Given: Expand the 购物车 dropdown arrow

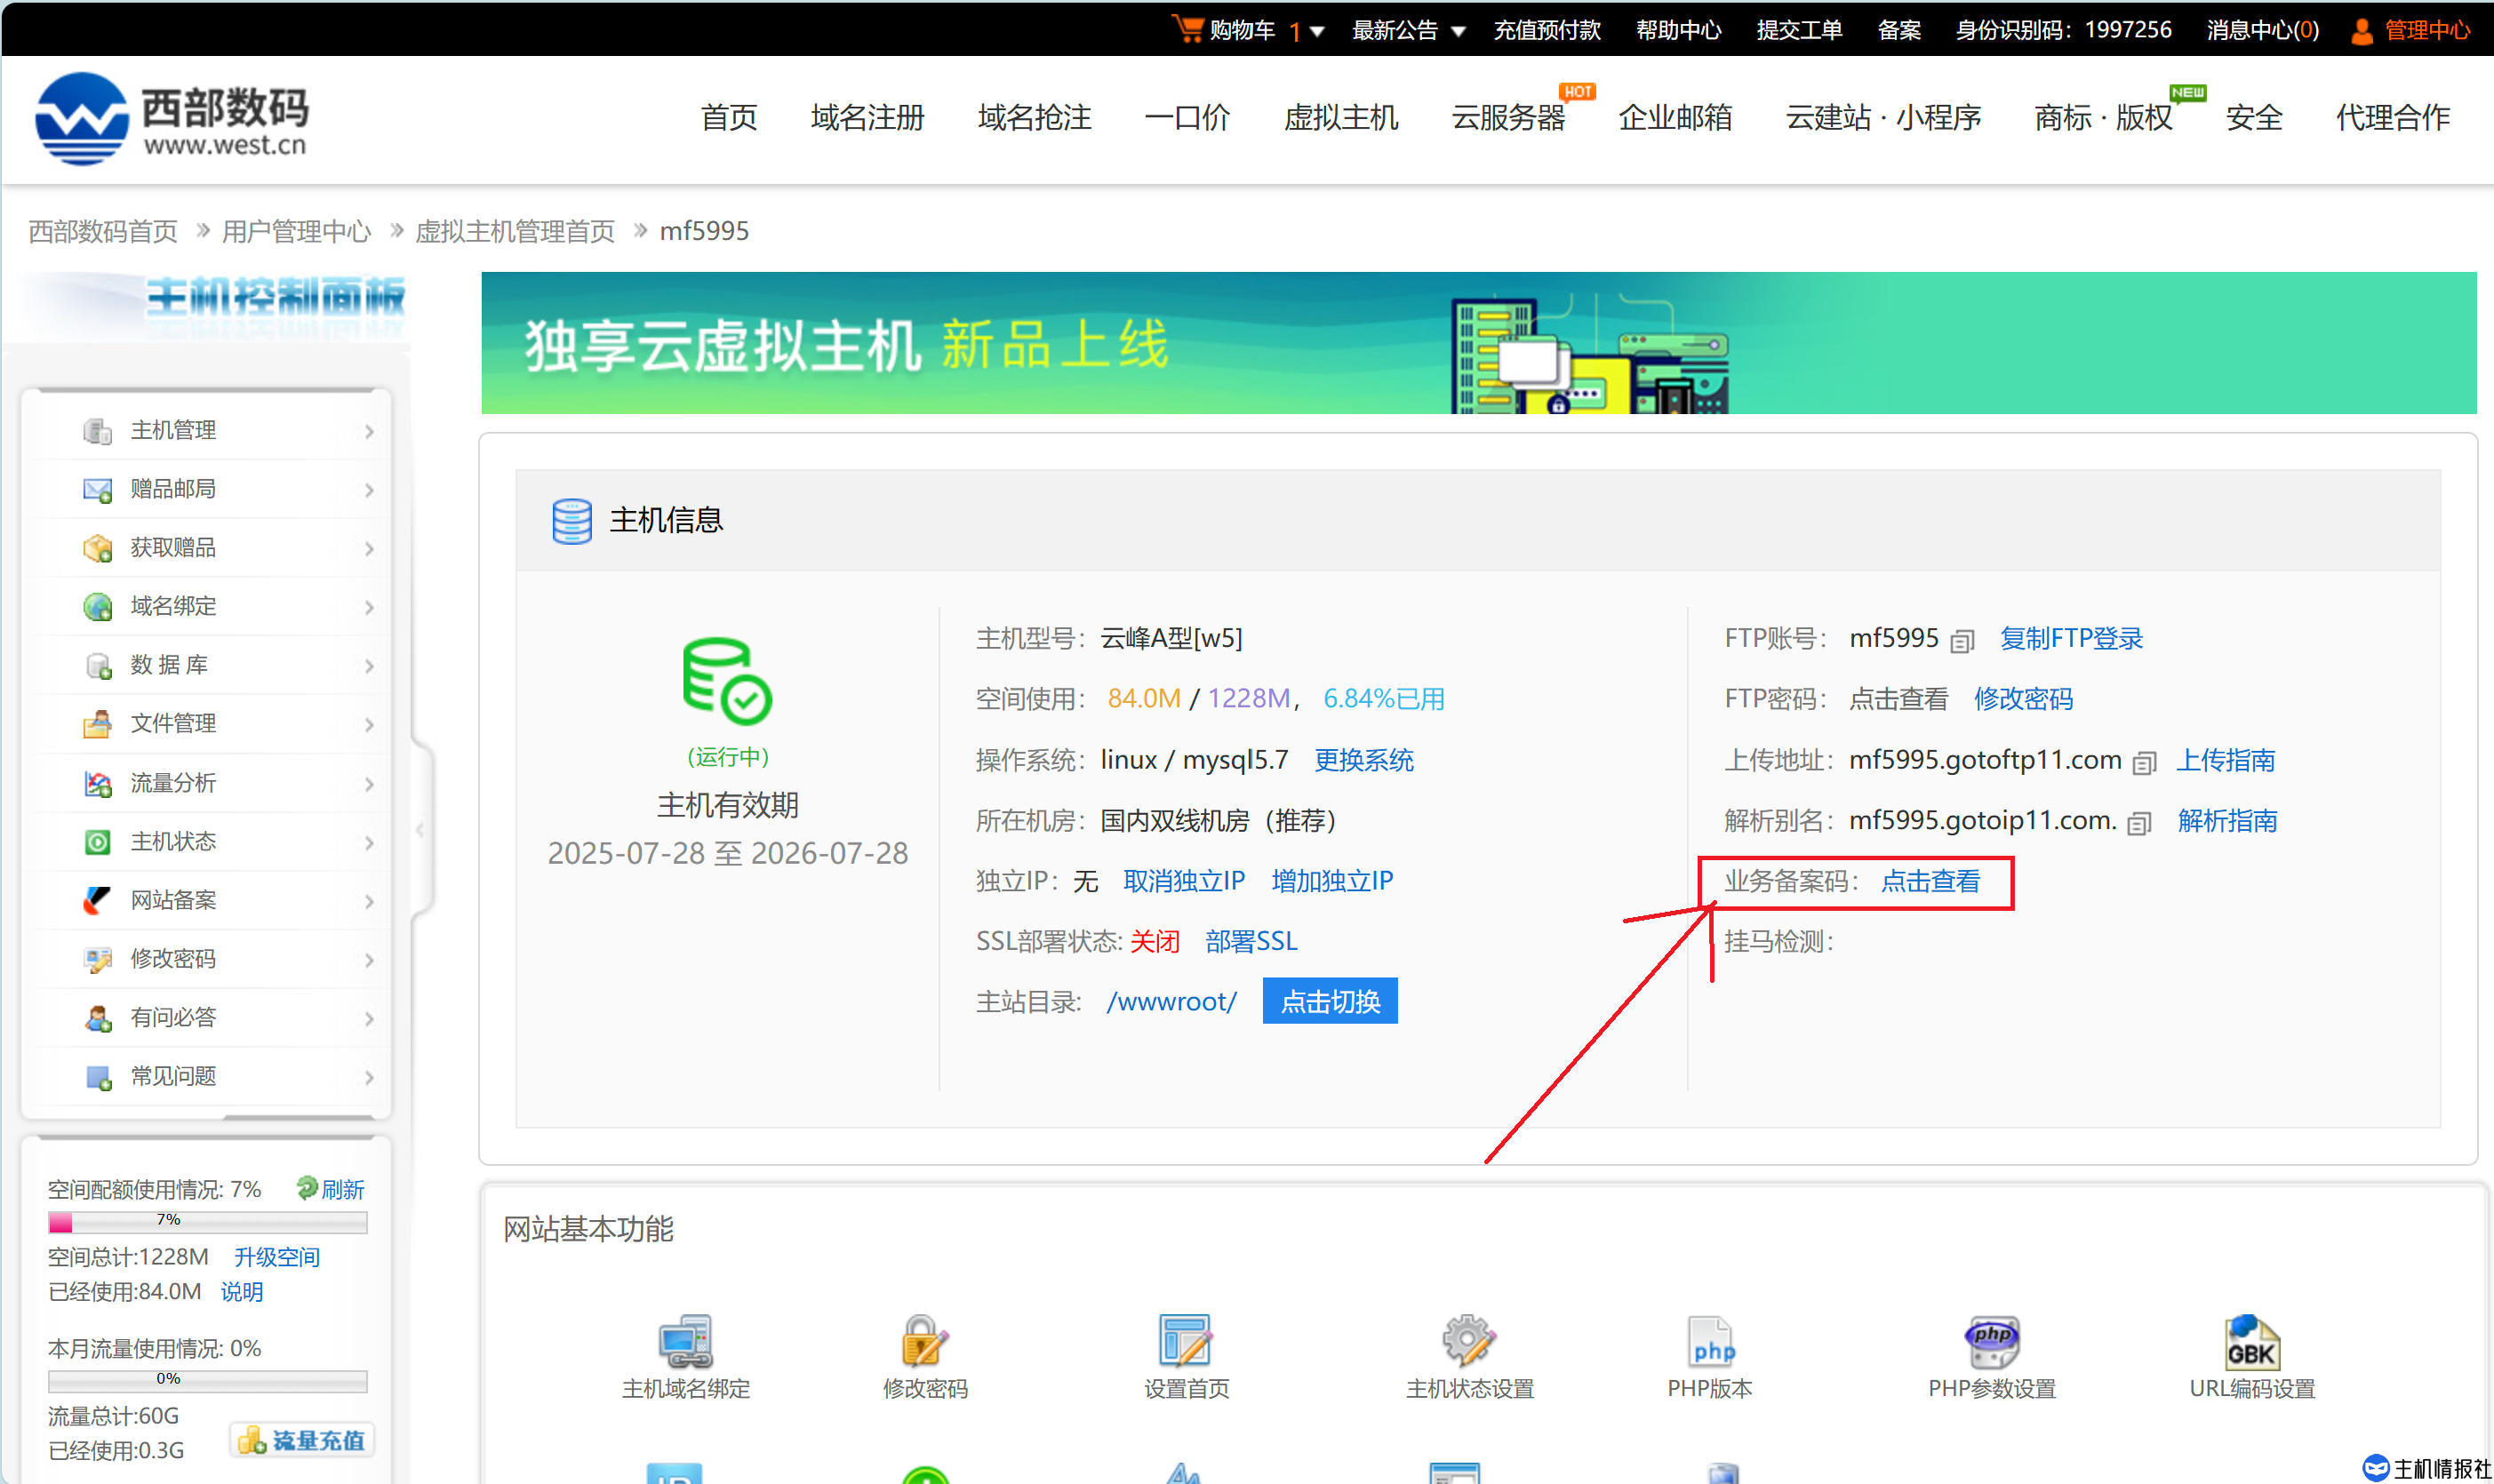Looking at the screenshot, I should pyautogui.click(x=1317, y=31).
